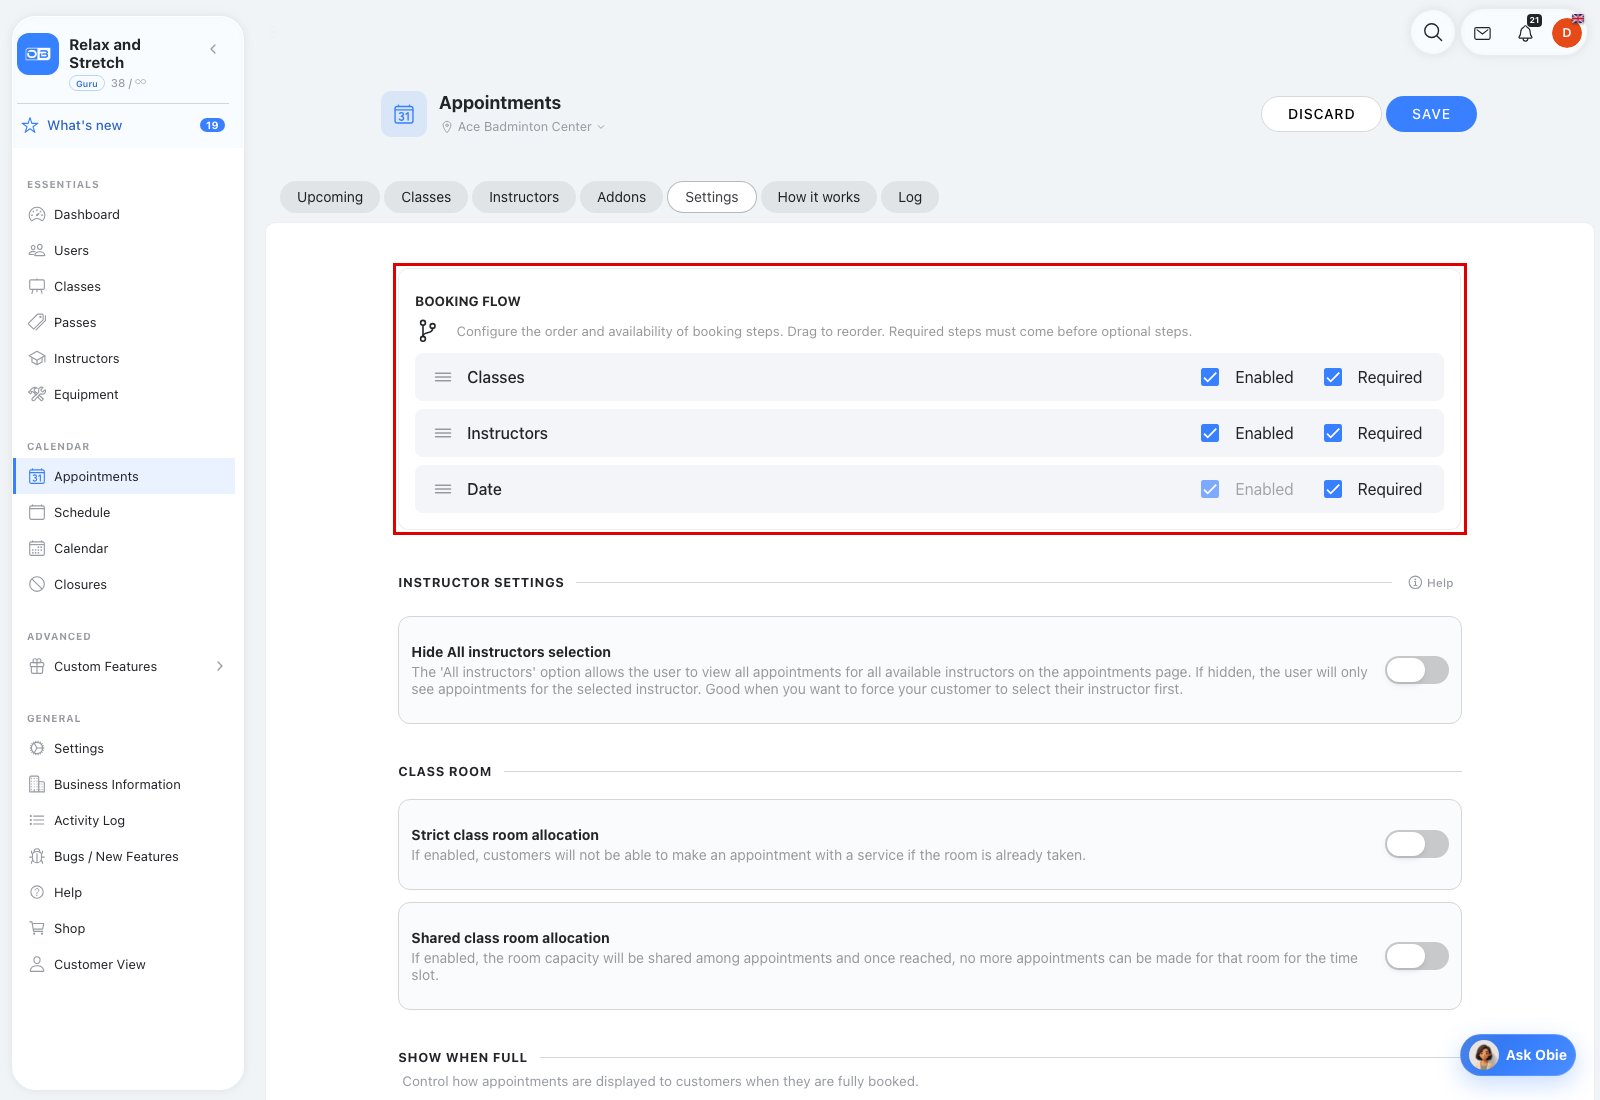Open the search icon in top bar

1433,33
